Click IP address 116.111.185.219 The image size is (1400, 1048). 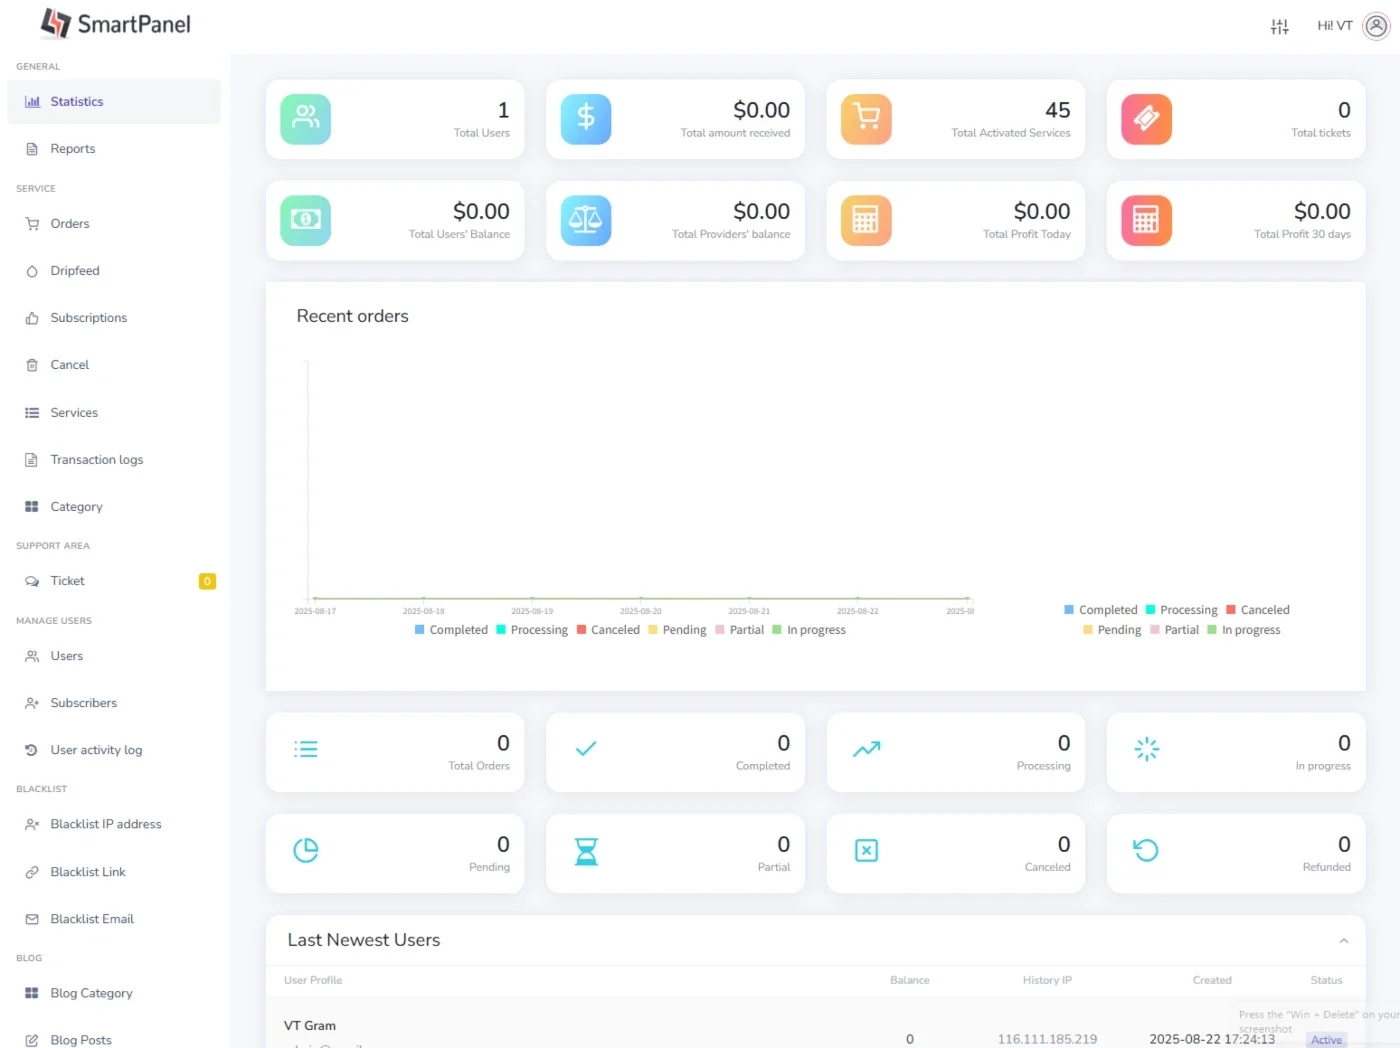[1047, 1039]
